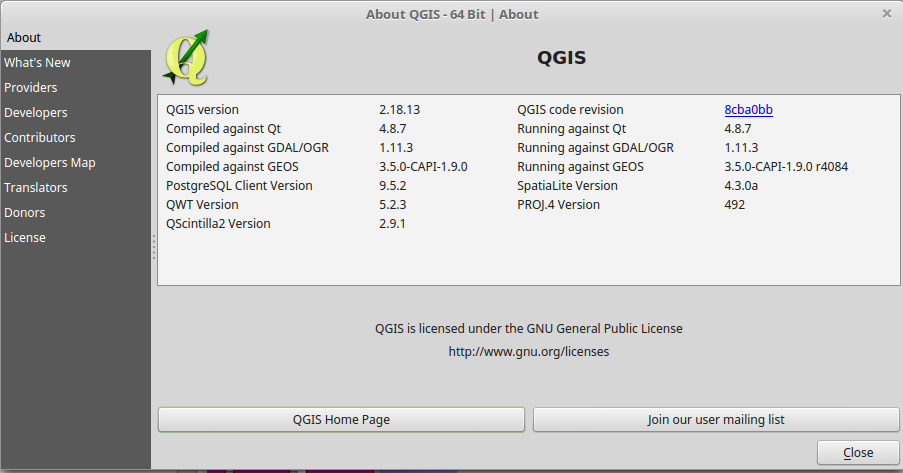Open code revision link 8cba0bb
903x473 pixels.
[748, 109]
